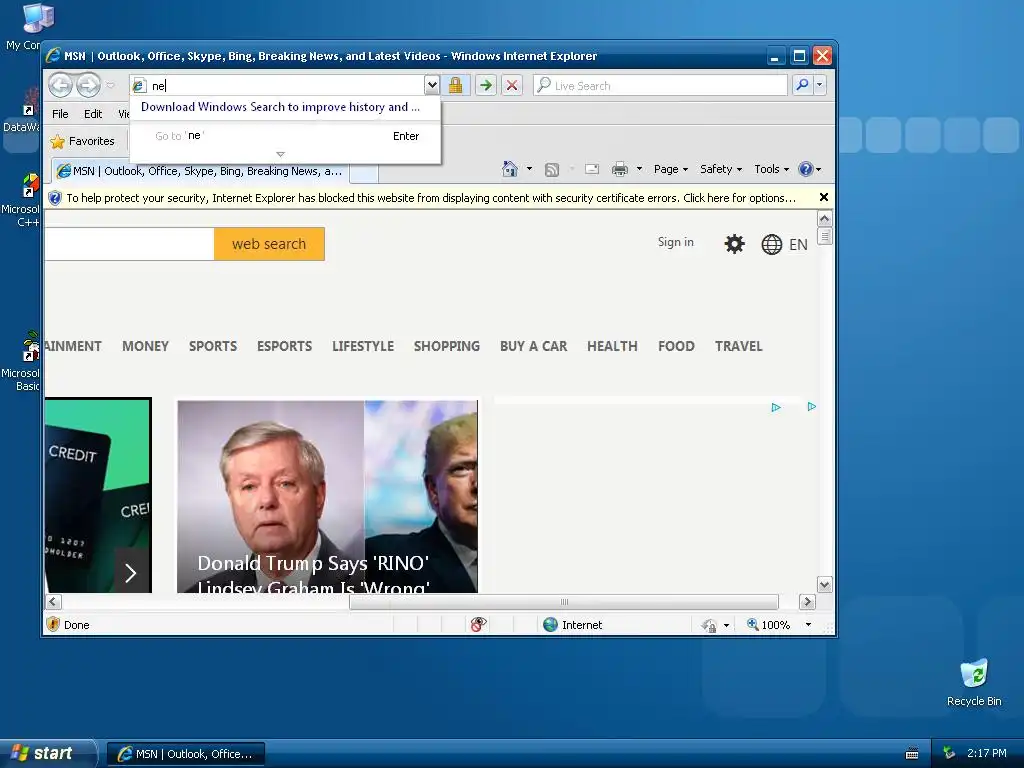Open the Print options dropdown arrow

point(639,169)
